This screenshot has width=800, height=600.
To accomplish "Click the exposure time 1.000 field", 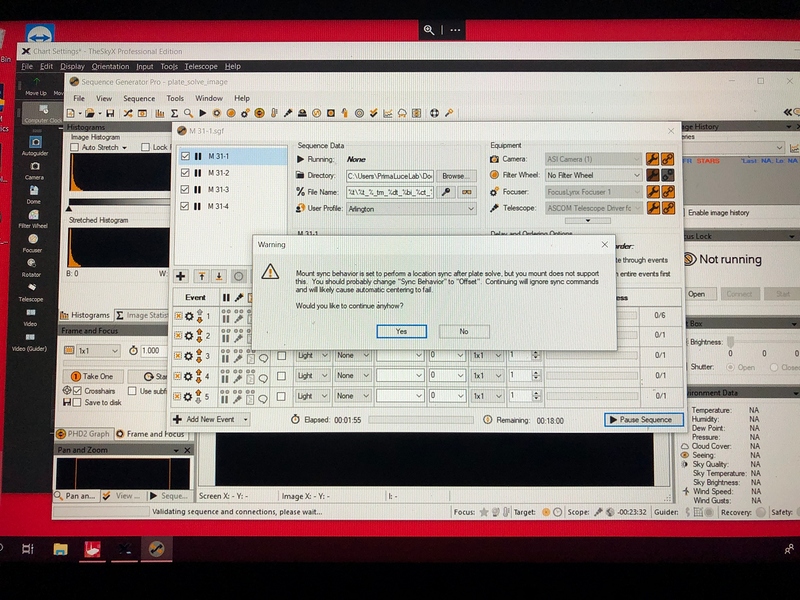I will click(153, 351).
